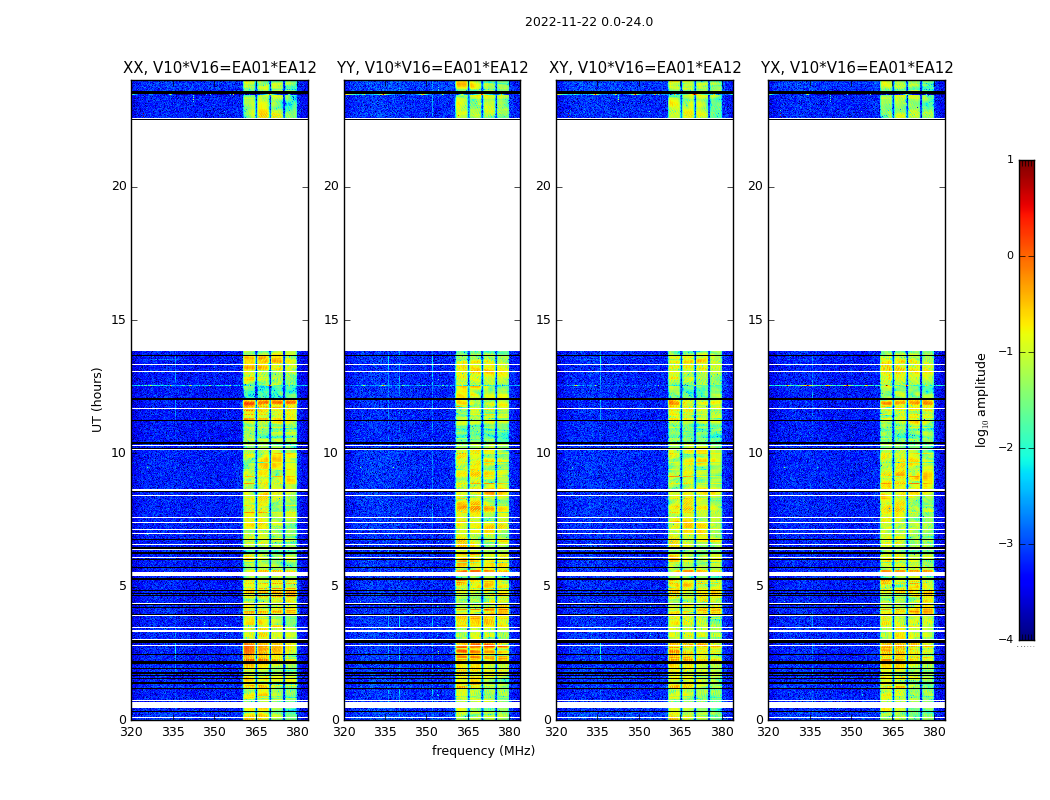
Task: Click the plot date title 2022-11-22 0.0-24.0
Action: [588, 22]
